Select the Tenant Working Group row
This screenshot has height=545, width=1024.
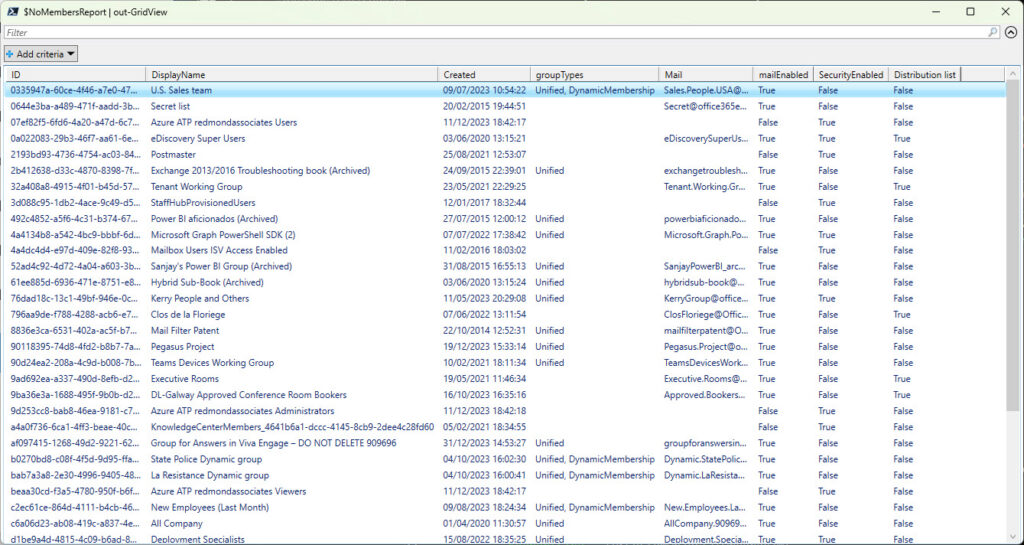click(x=505, y=187)
